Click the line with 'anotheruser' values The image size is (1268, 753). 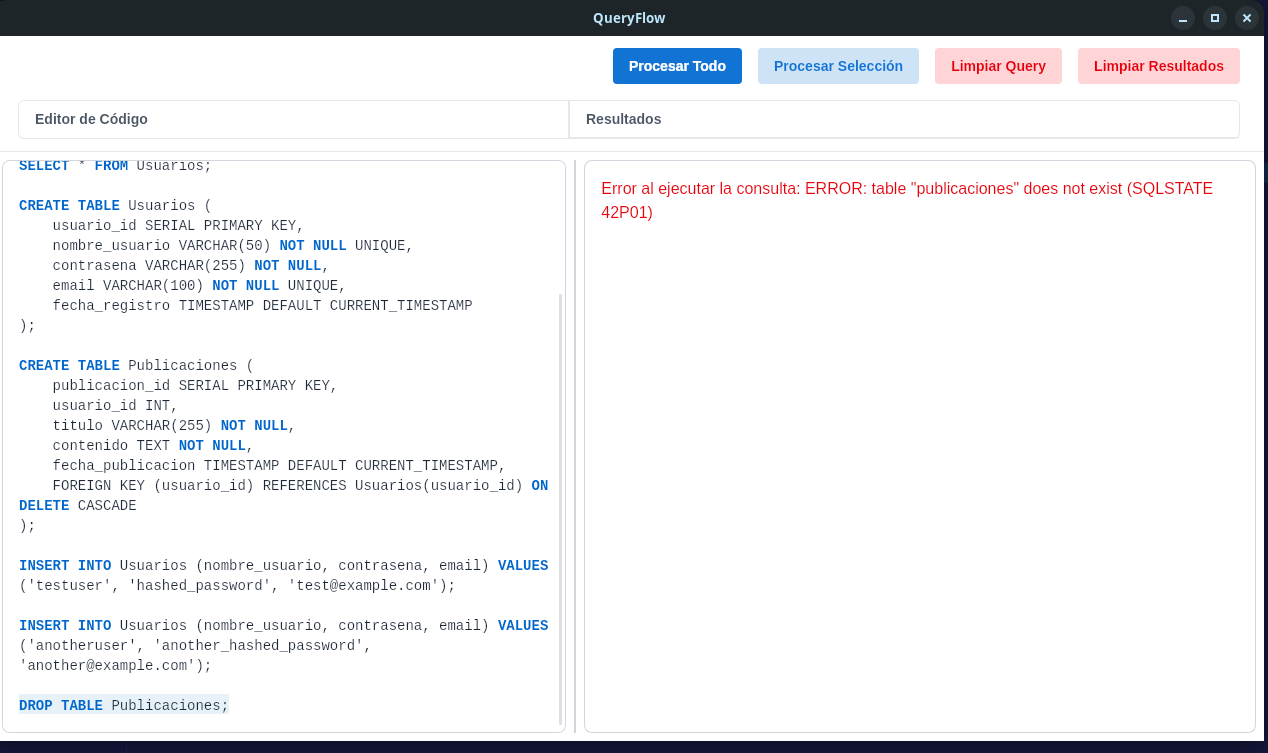click(195, 646)
